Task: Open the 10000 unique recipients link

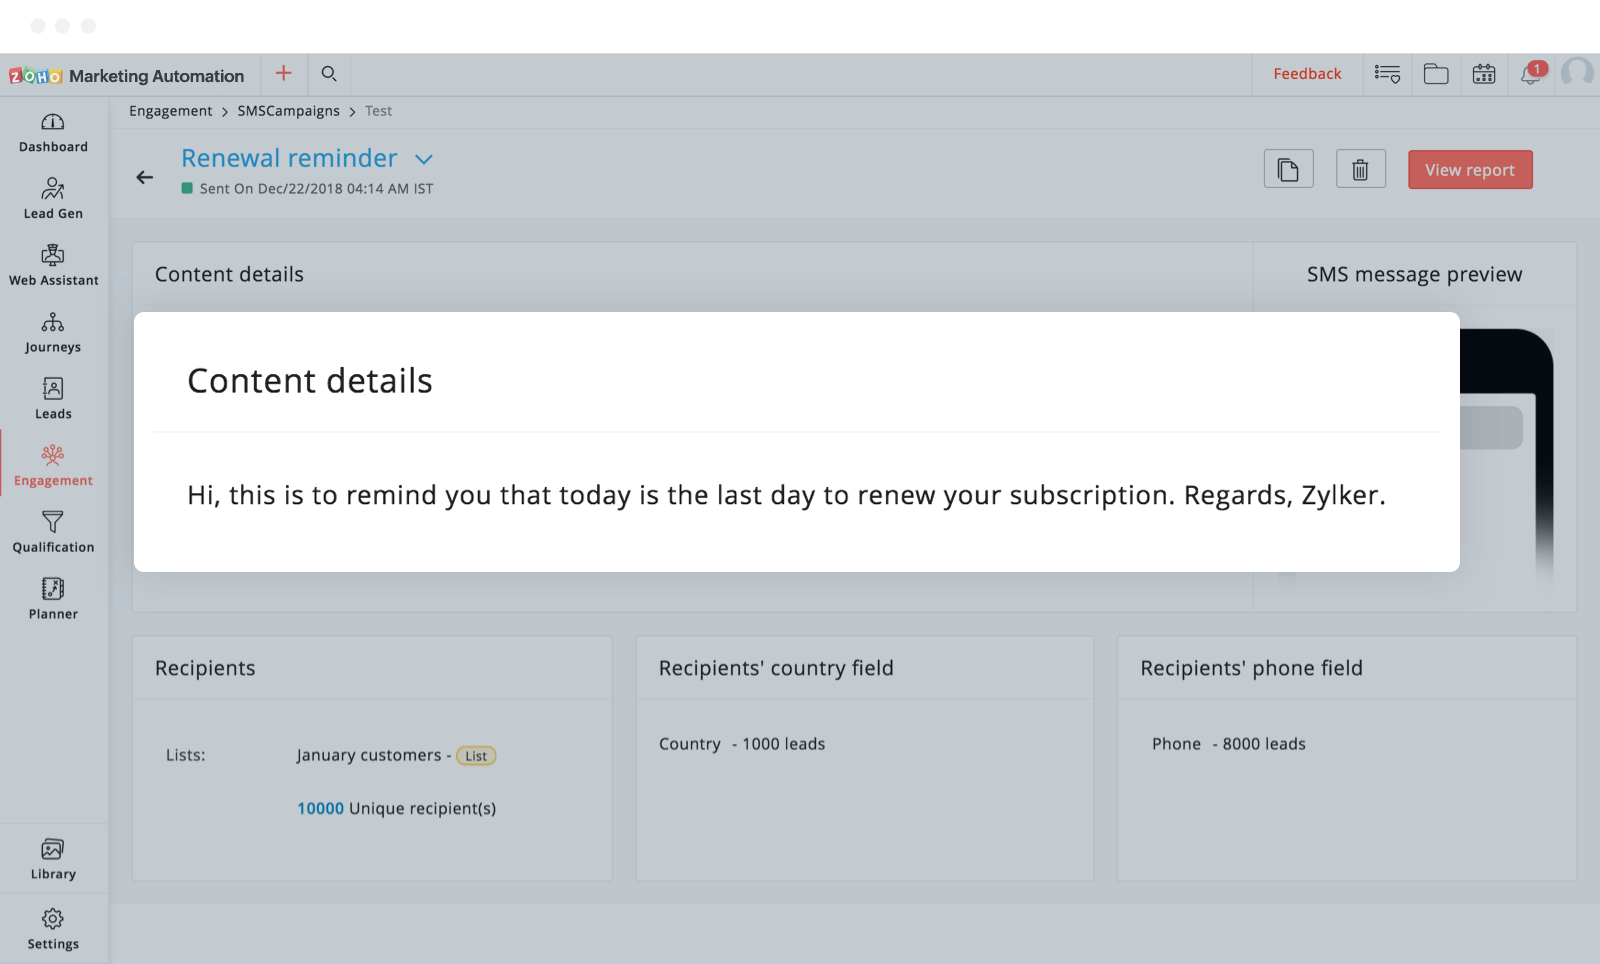Action: 320,808
